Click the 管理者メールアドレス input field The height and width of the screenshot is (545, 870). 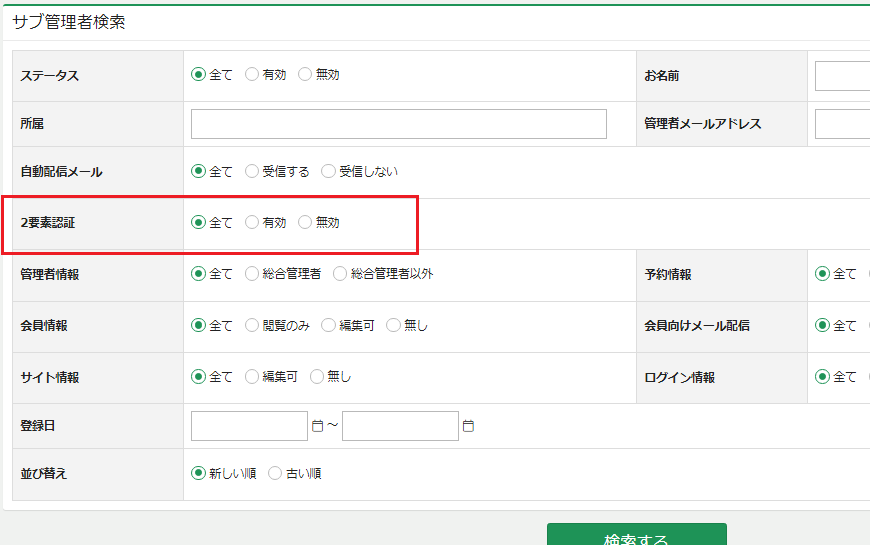(842, 124)
